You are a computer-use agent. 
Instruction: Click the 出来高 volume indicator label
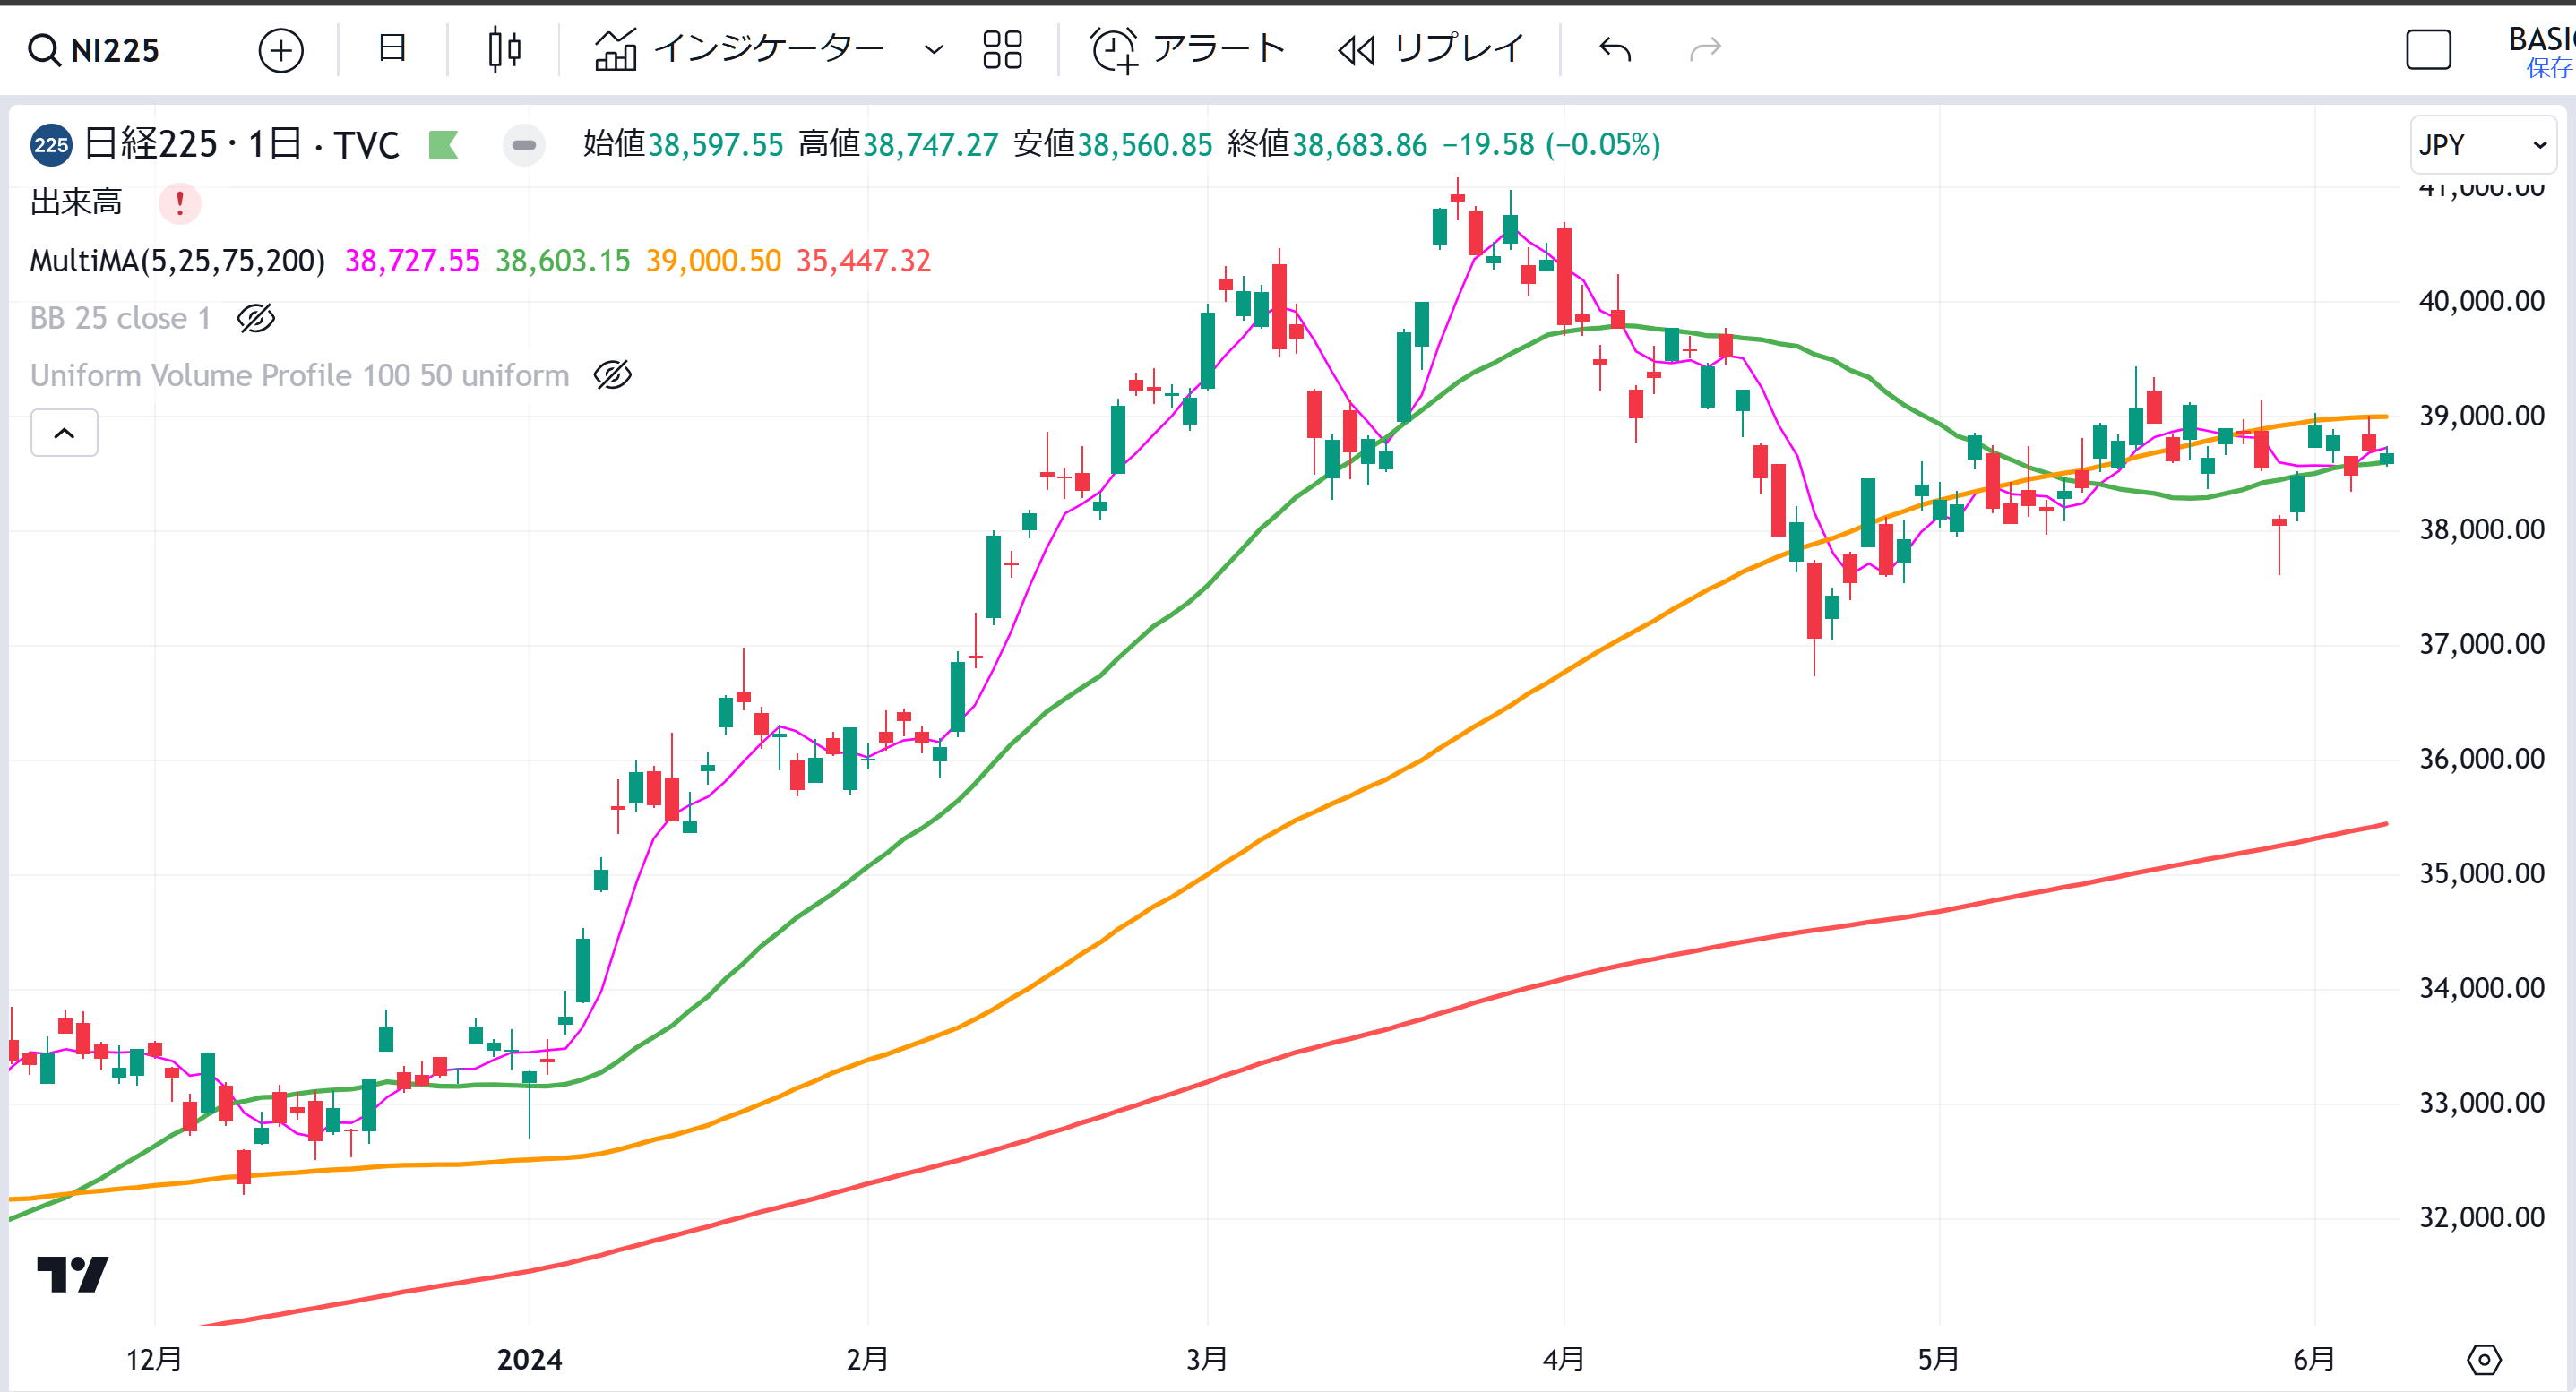[x=76, y=203]
